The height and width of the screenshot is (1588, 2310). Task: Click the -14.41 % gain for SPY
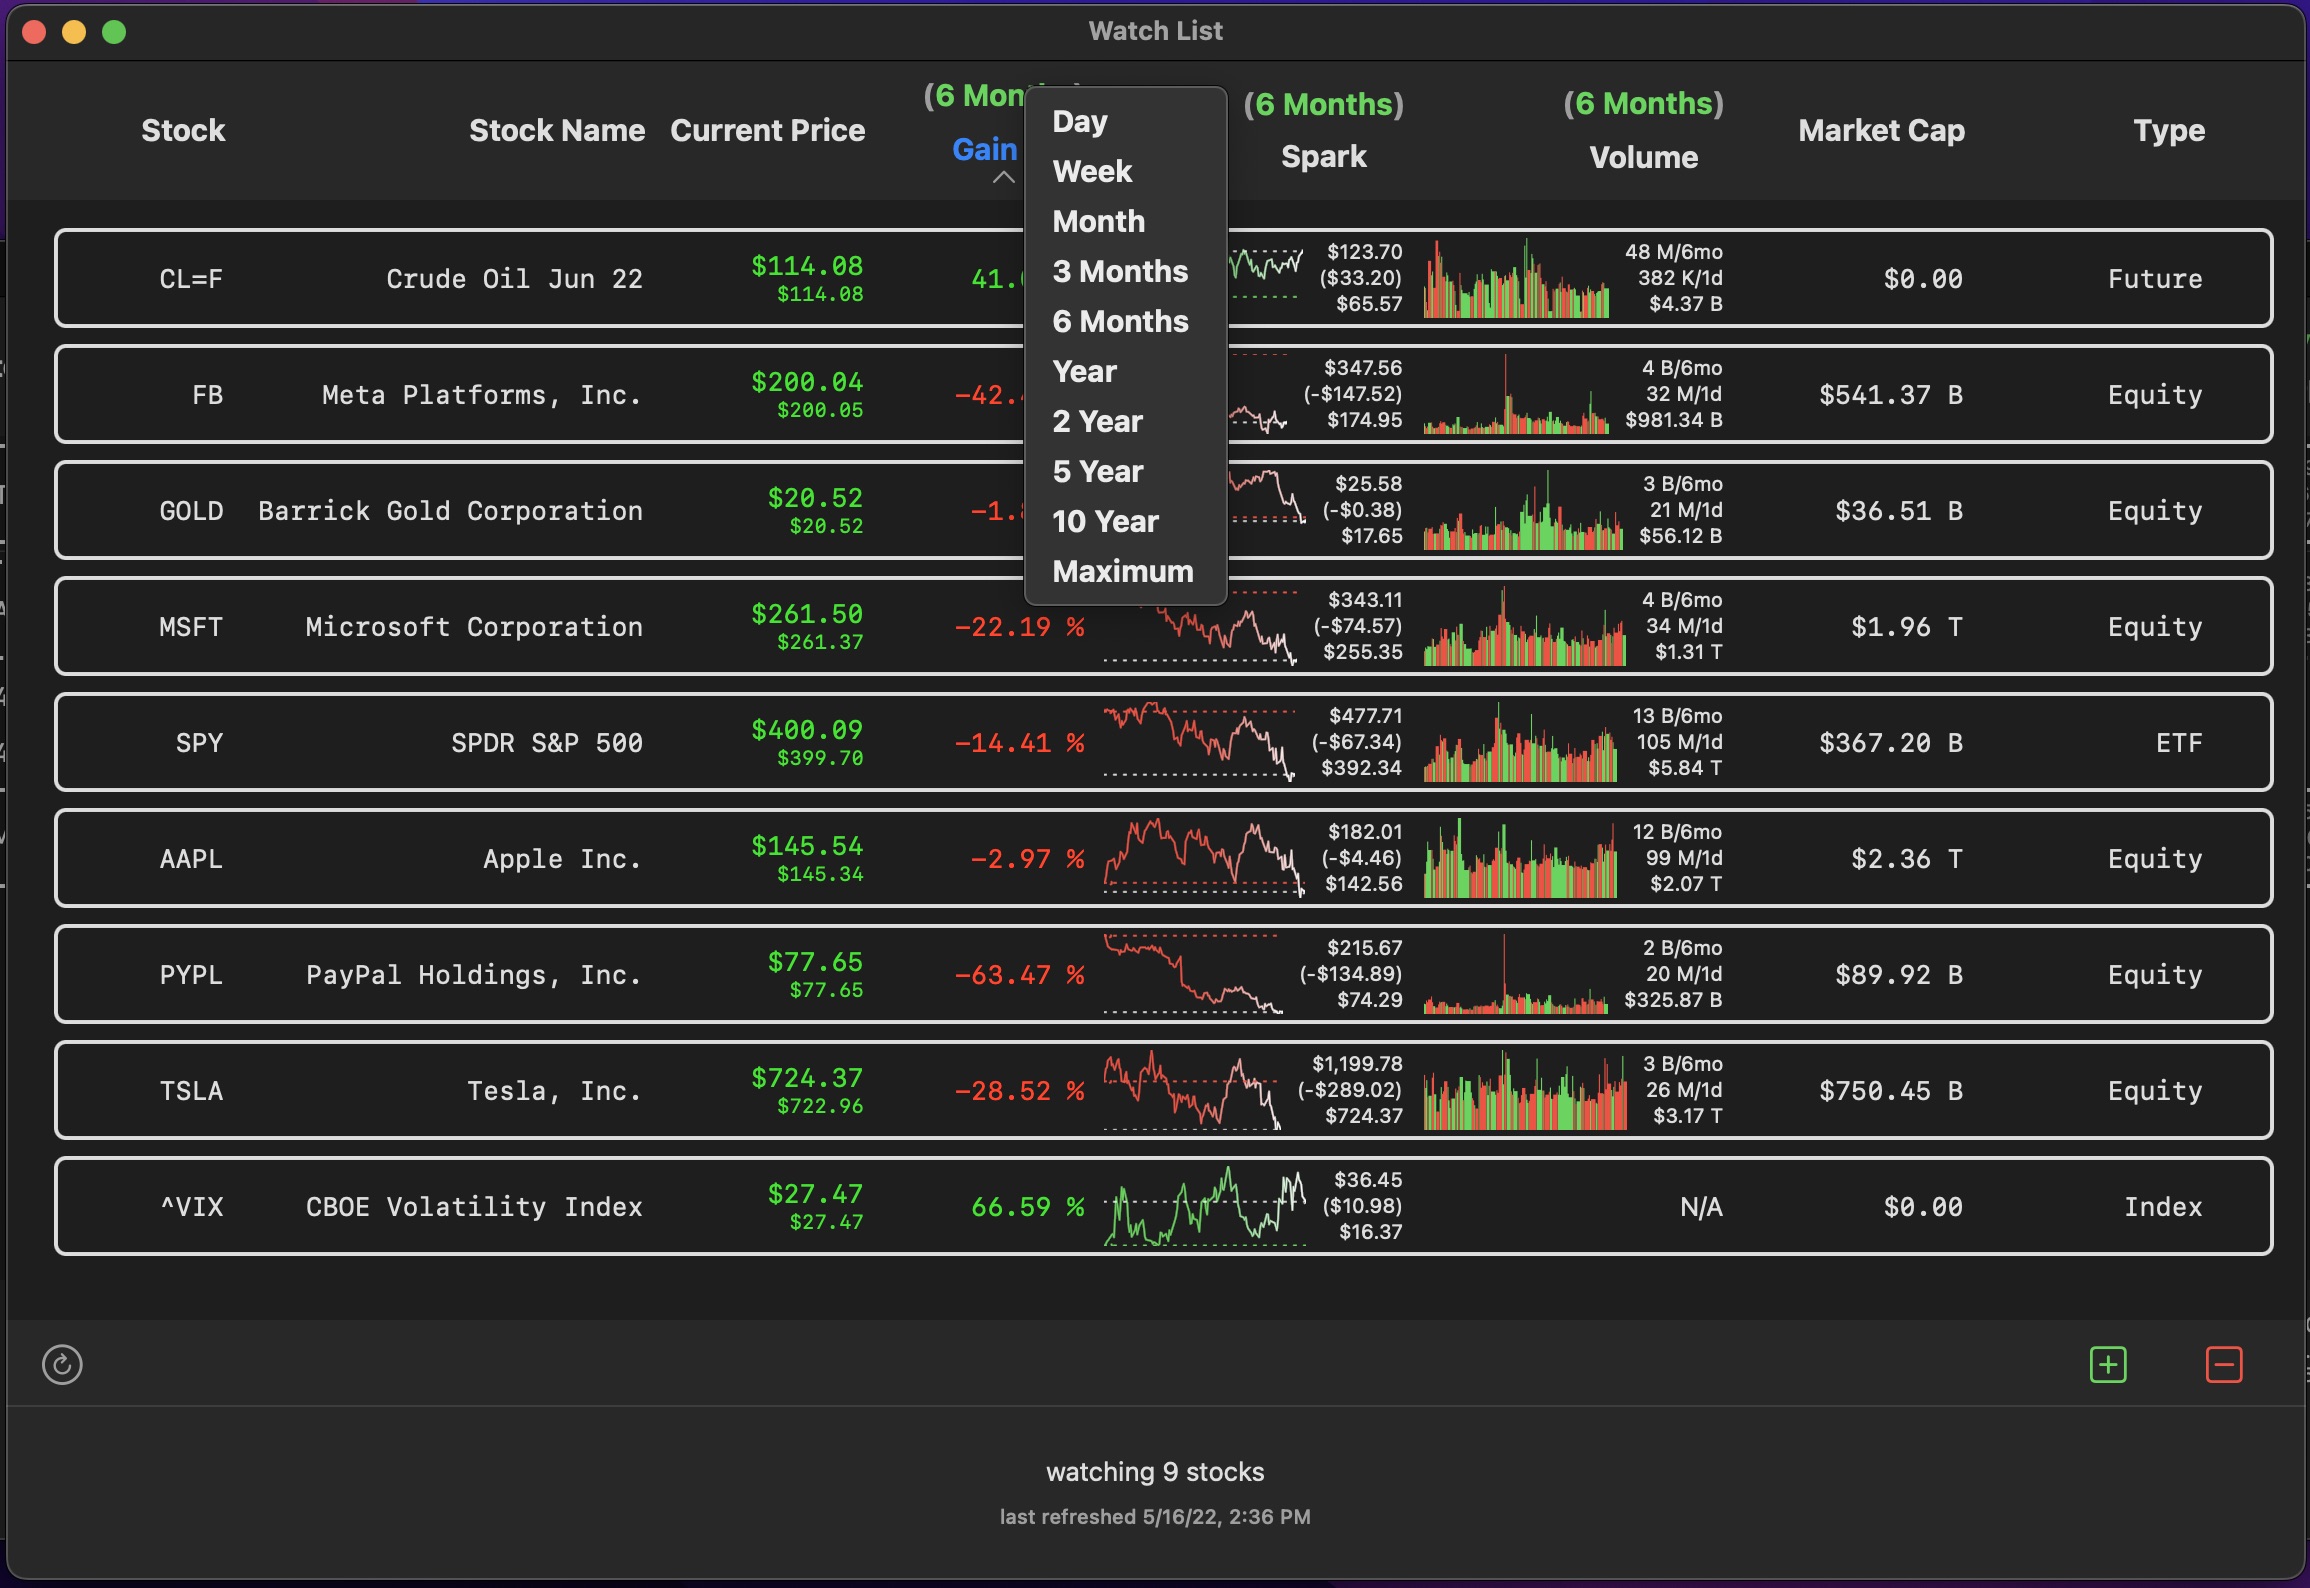[1019, 743]
